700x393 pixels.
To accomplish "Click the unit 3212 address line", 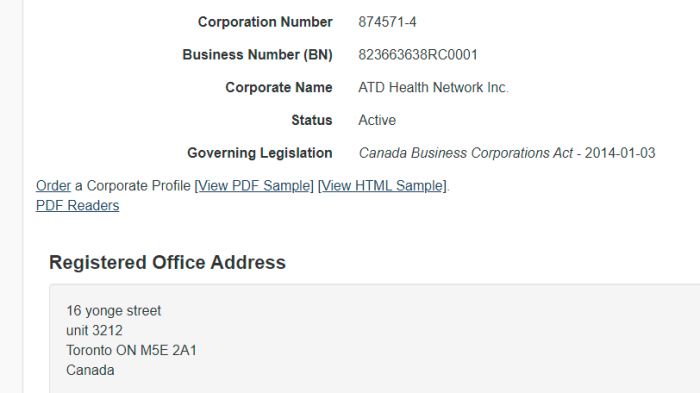I will tap(94, 330).
